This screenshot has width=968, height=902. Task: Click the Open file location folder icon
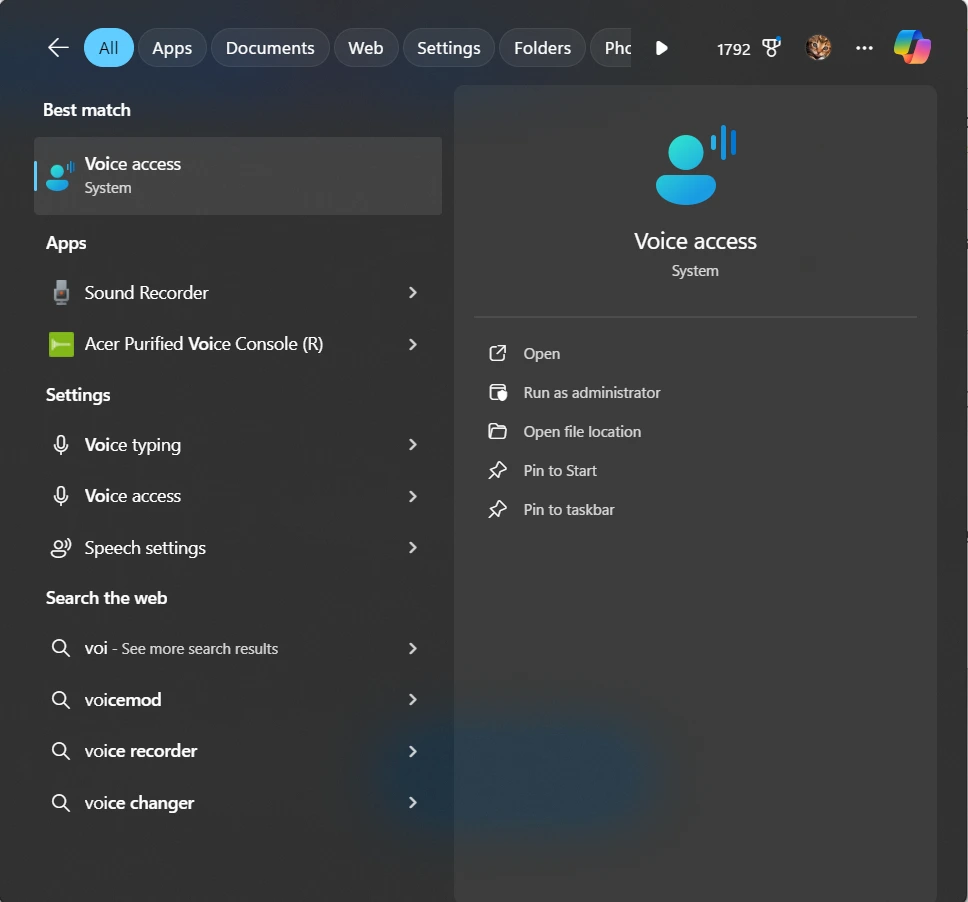pyautogui.click(x=498, y=432)
